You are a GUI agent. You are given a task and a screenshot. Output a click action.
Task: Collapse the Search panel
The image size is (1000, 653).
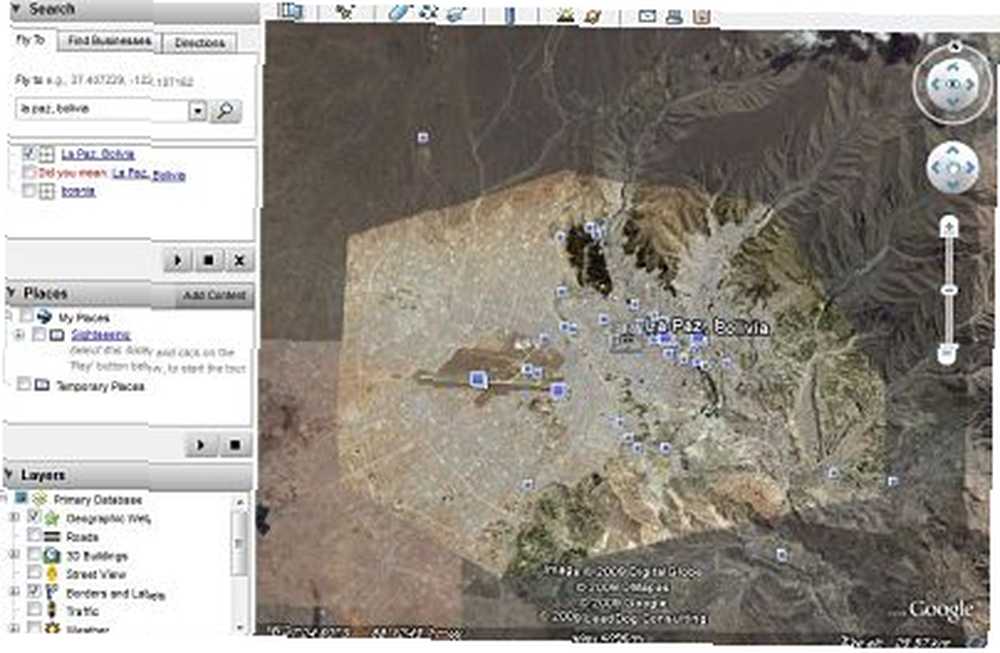[x=16, y=10]
